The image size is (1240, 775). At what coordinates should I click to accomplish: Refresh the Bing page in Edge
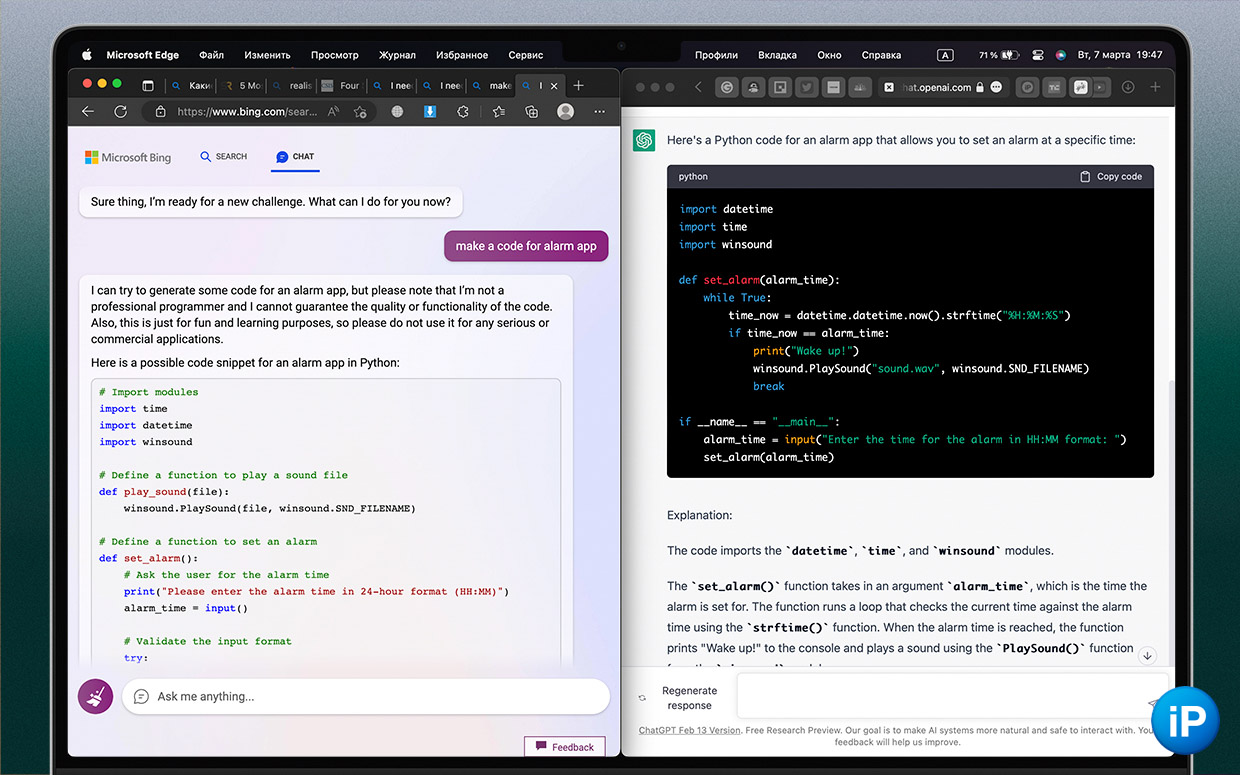(x=121, y=112)
